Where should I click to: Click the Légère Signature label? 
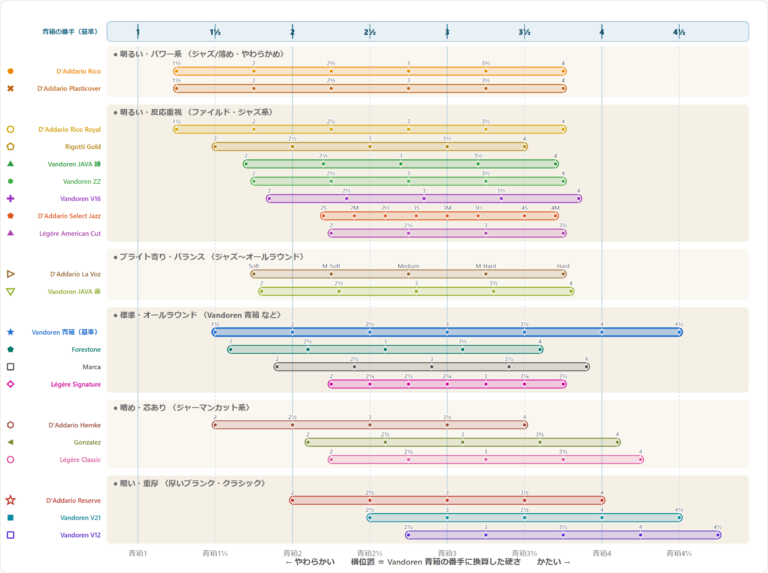pos(76,384)
